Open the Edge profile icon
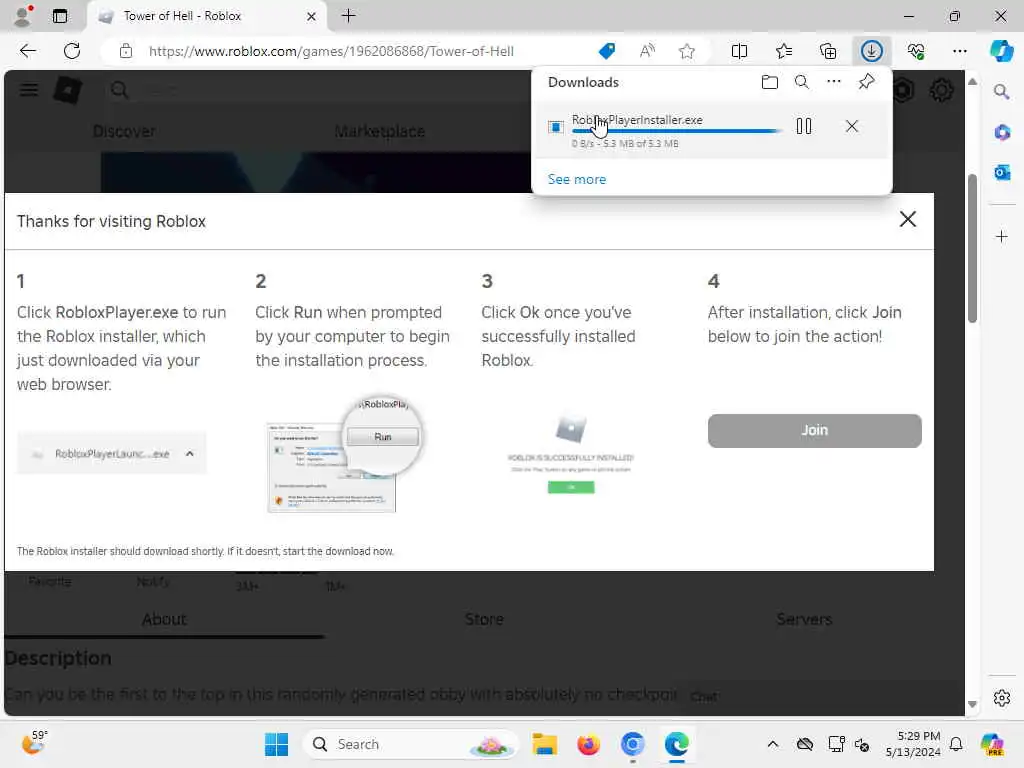Image resolution: width=1024 pixels, height=768 pixels. click(23, 16)
